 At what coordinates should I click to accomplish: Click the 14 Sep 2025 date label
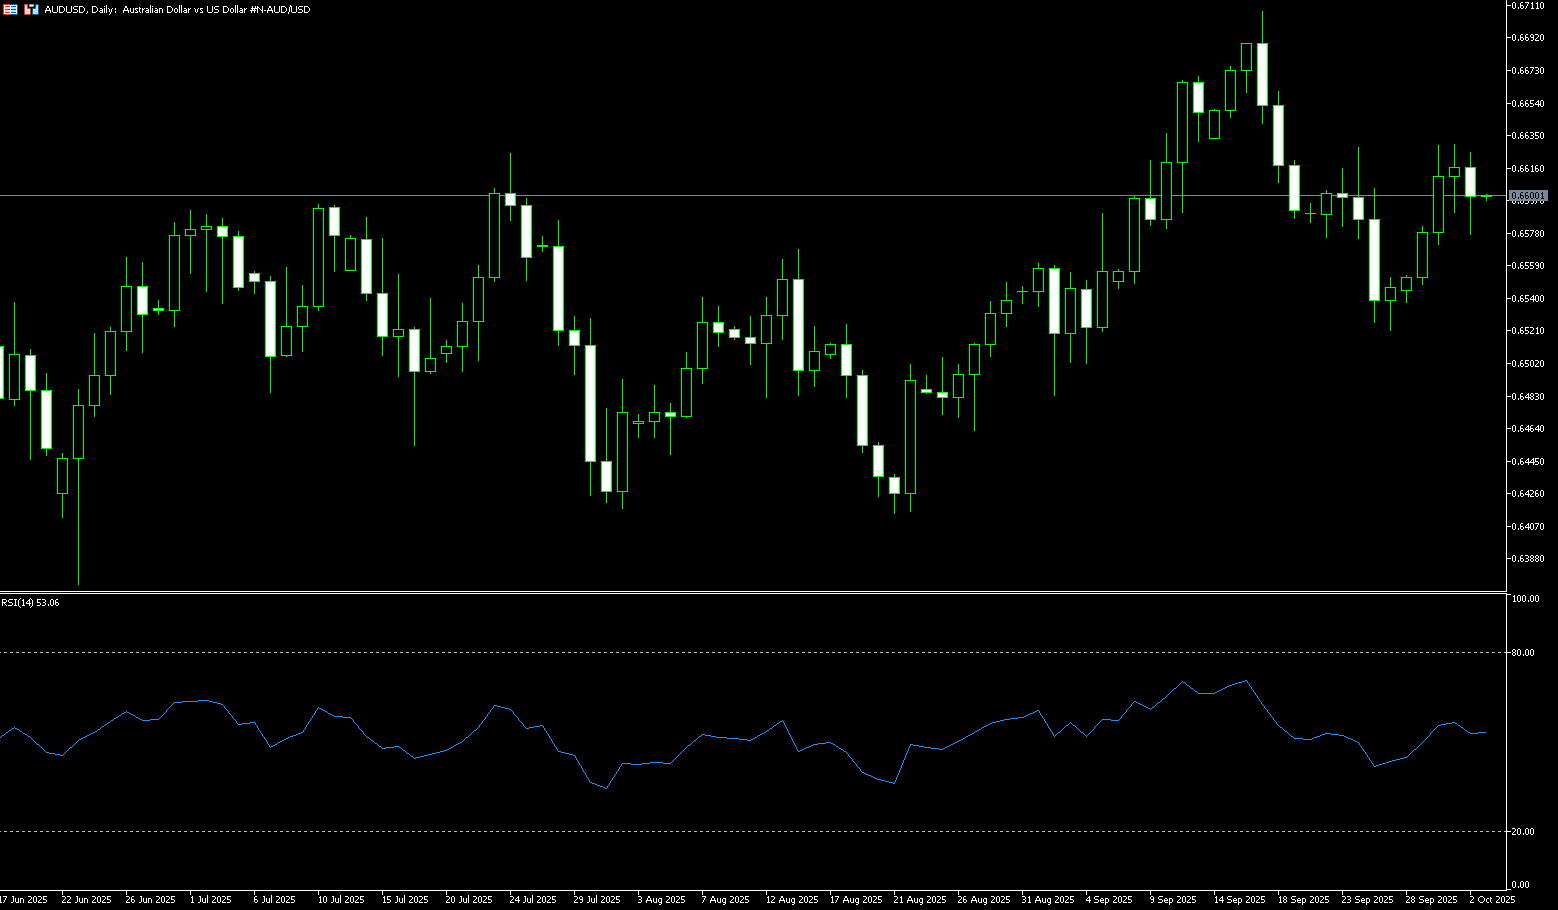[1239, 900]
